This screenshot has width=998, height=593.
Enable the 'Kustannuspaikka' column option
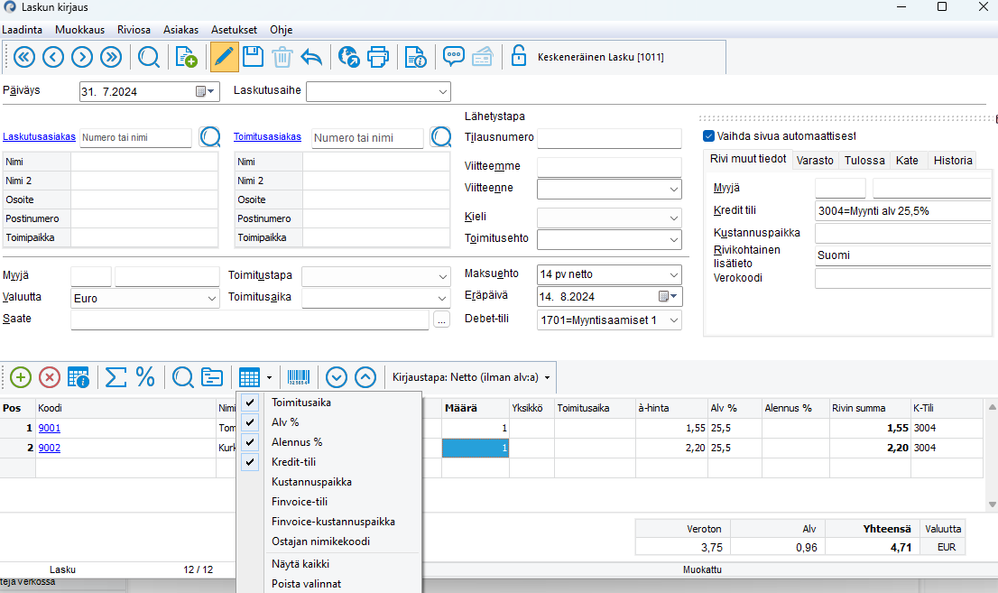point(312,482)
